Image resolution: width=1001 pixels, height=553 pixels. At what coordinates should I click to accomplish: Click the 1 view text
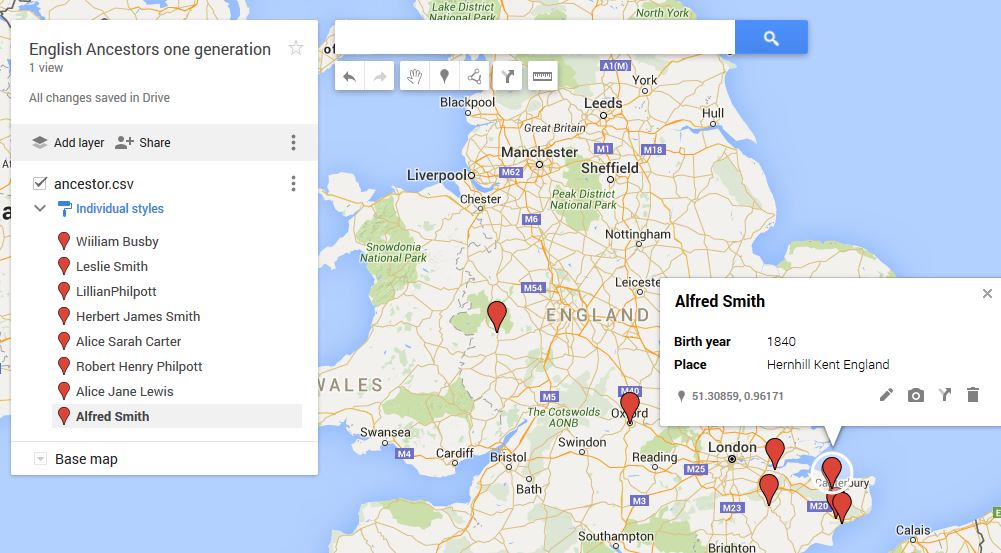(46, 68)
